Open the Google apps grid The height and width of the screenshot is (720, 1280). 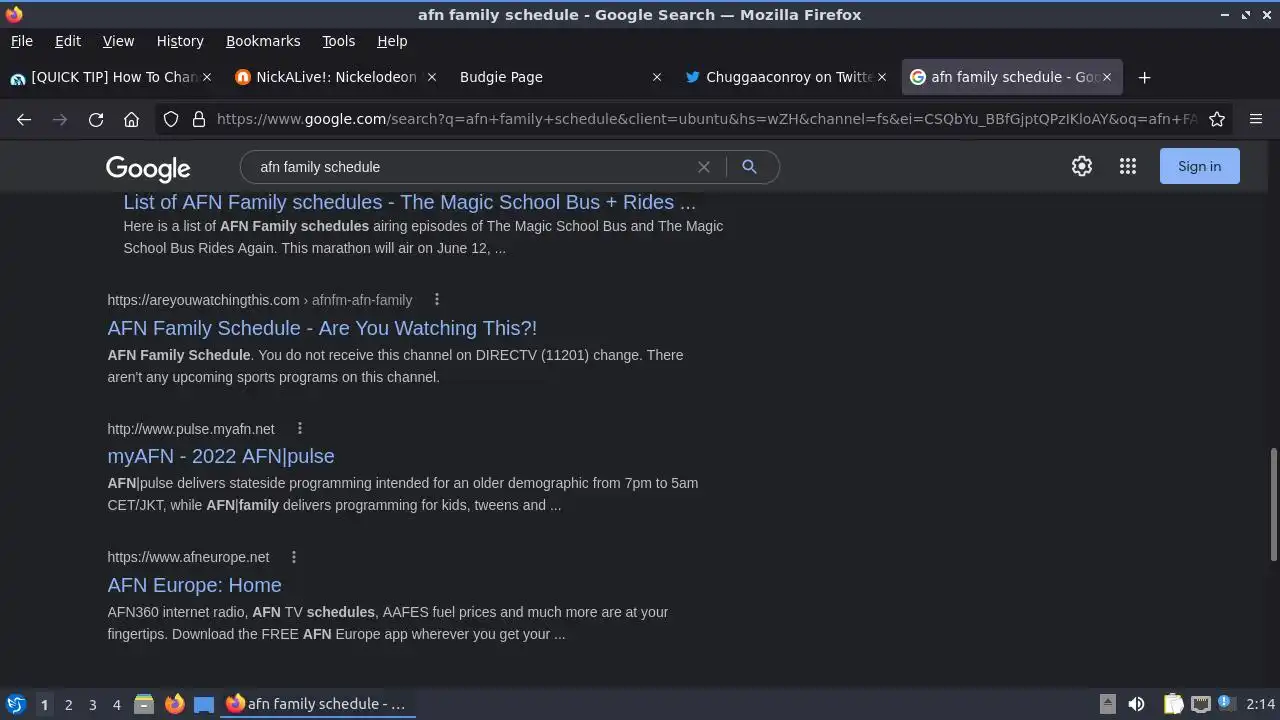(x=1128, y=166)
